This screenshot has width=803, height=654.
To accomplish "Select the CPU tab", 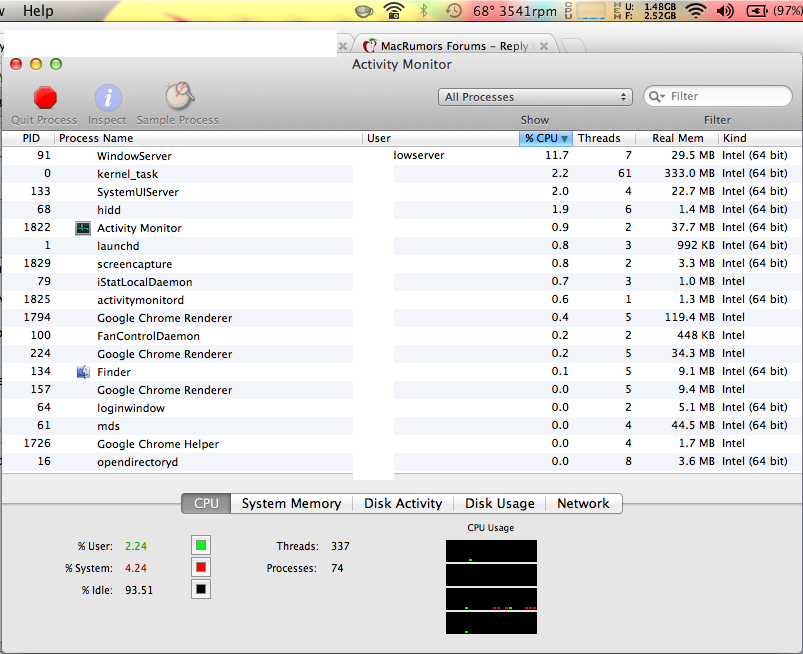I will coord(206,503).
